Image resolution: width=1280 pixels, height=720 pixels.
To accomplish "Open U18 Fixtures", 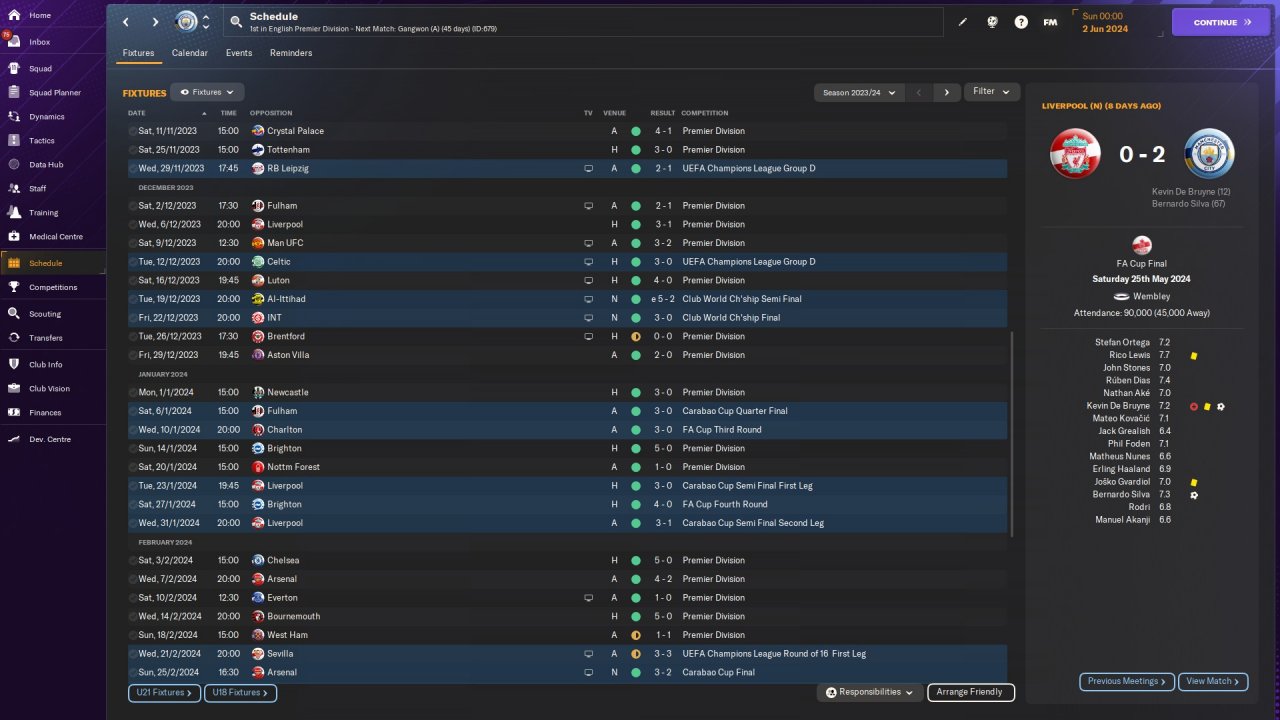I will click(x=240, y=692).
